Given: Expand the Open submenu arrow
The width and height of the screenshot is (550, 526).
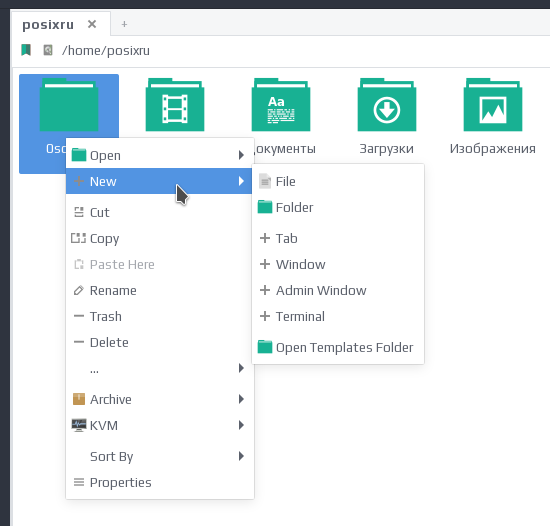Looking at the screenshot, I should [241, 155].
